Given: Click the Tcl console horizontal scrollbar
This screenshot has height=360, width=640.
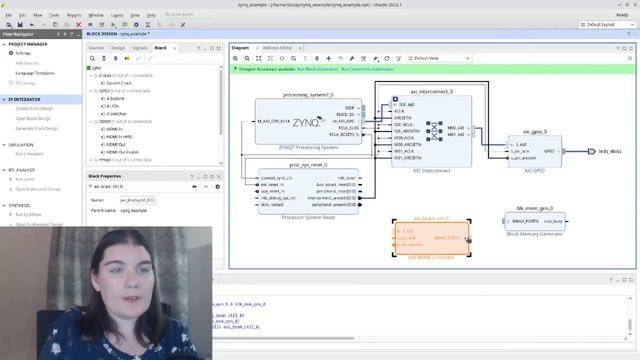Looking at the screenshot, I should tap(283, 338).
